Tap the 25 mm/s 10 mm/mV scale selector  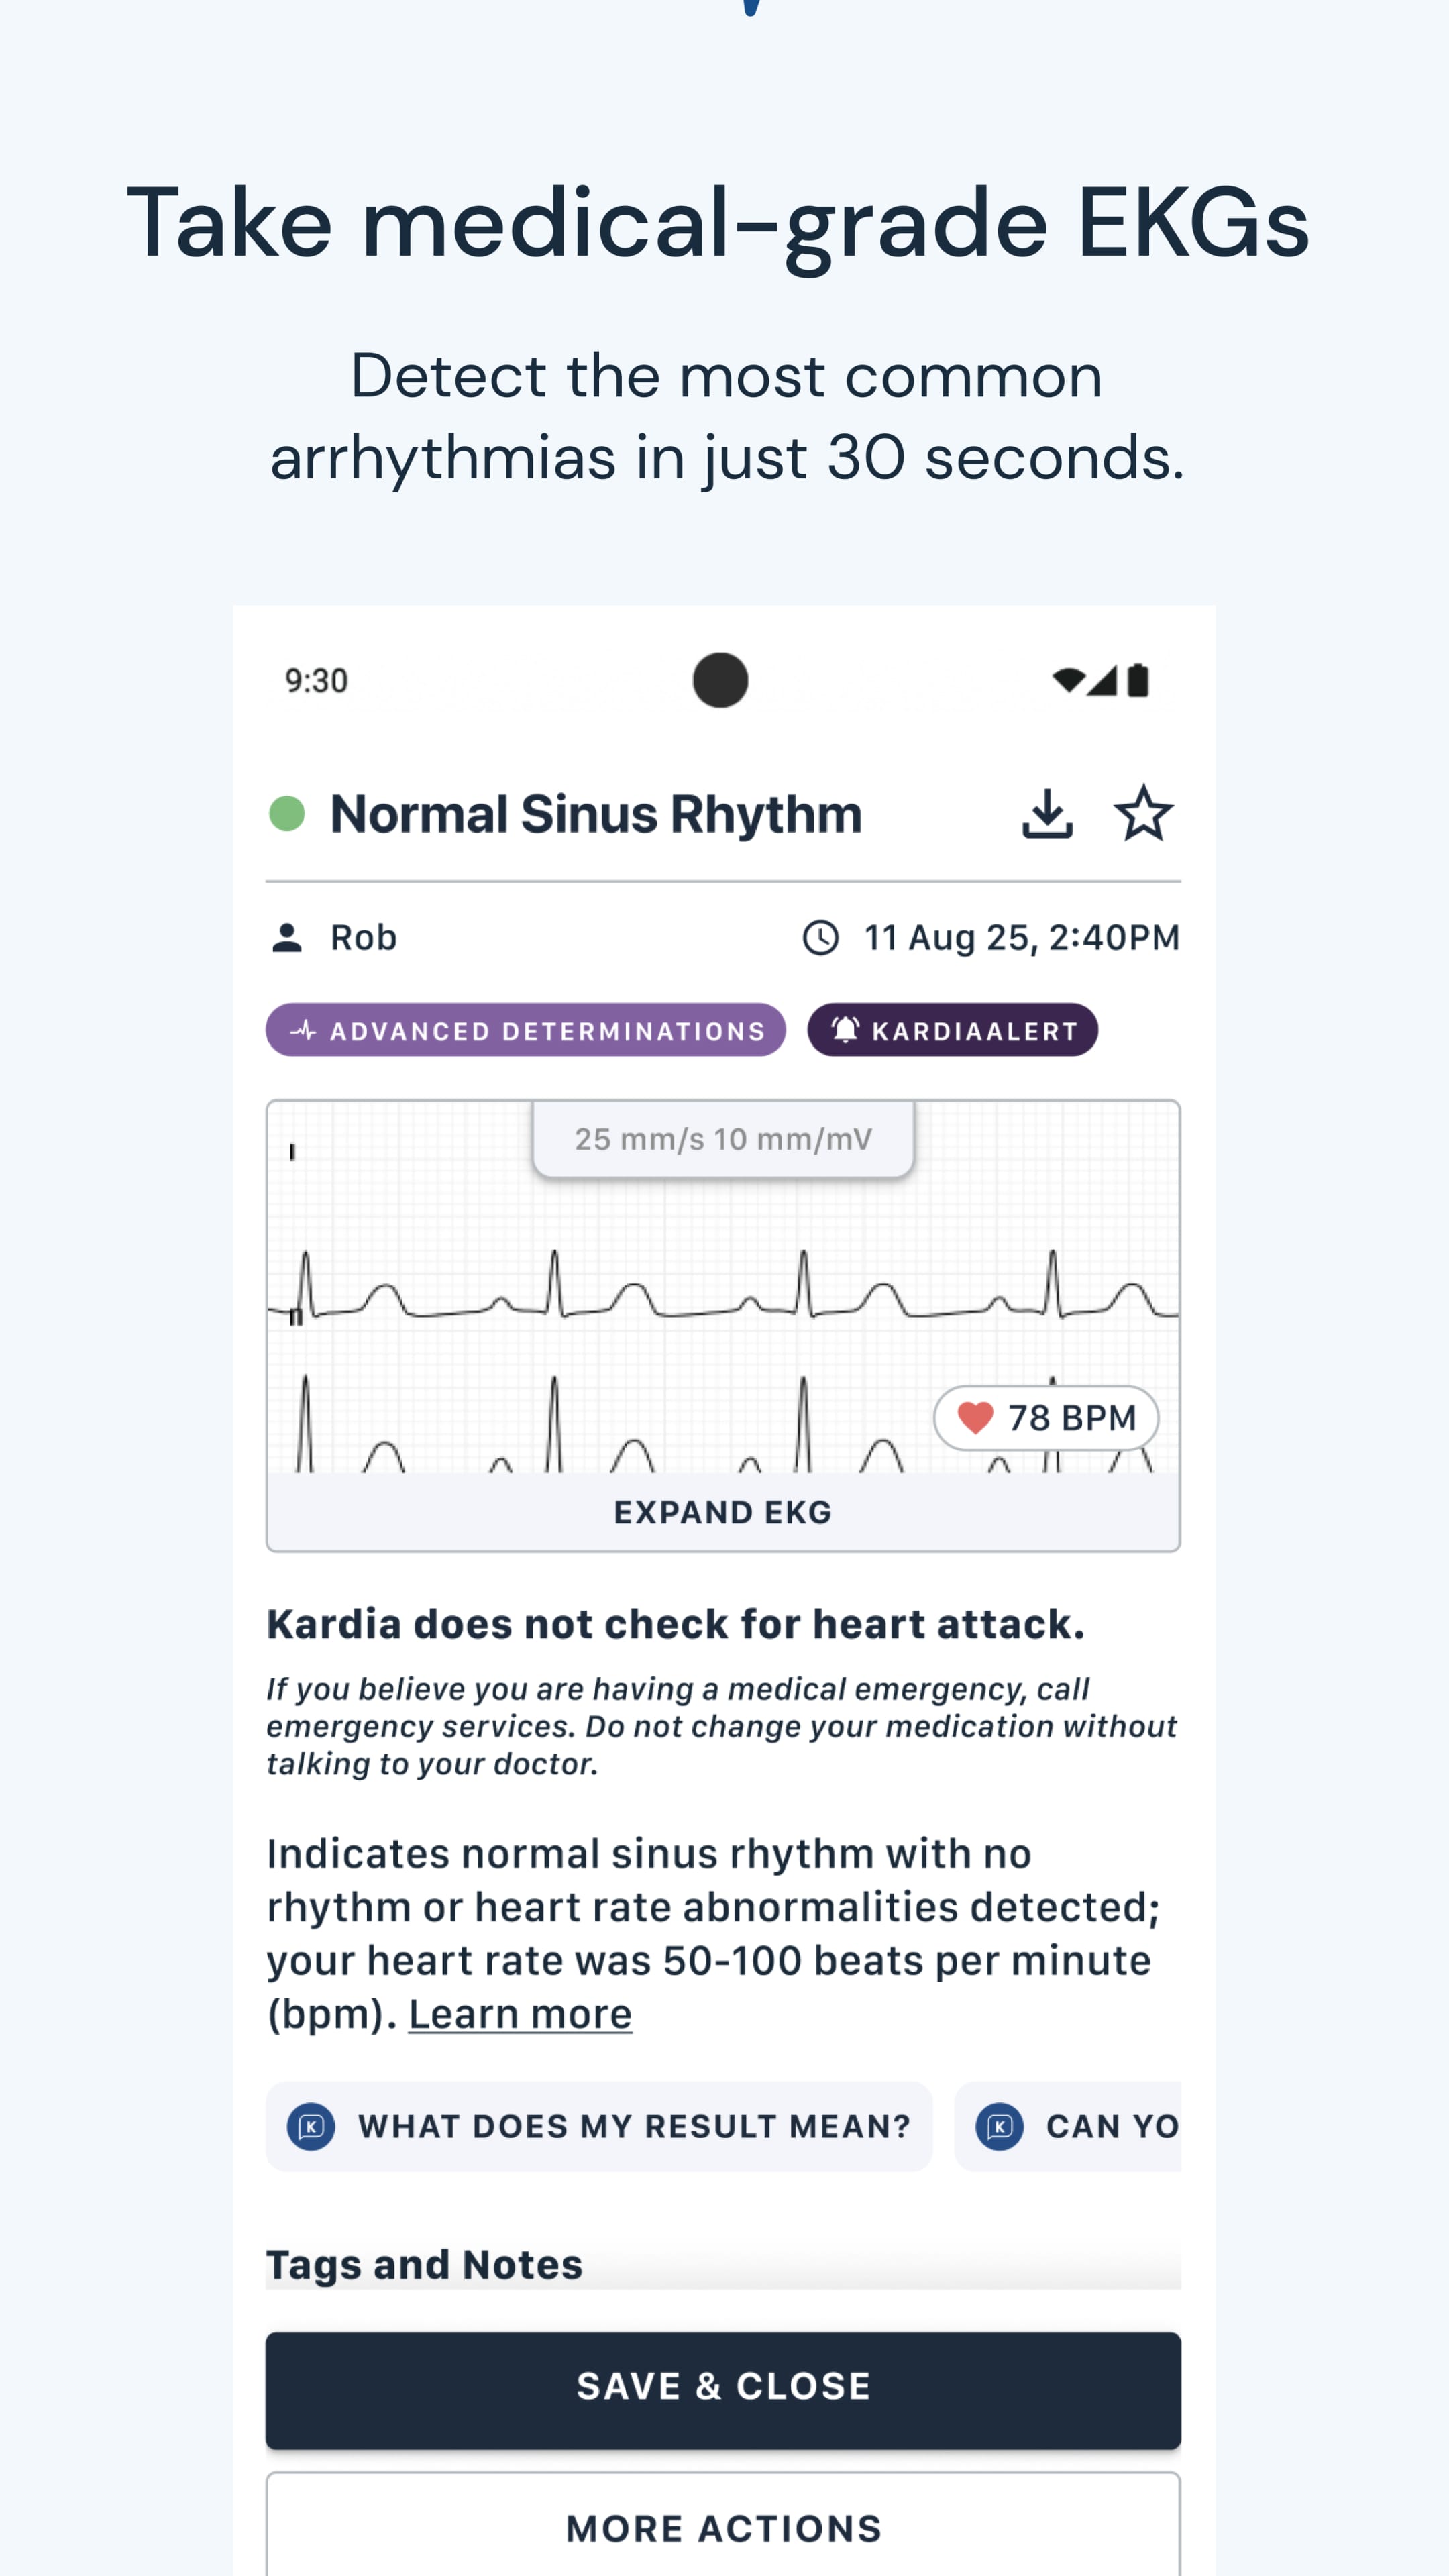click(x=723, y=1139)
